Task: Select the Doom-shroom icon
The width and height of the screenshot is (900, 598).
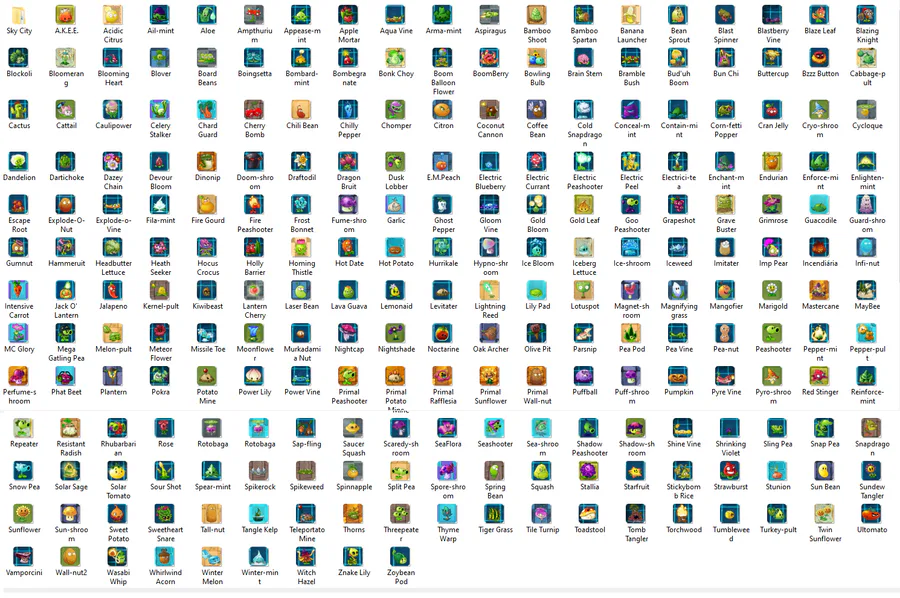Action: point(254,162)
